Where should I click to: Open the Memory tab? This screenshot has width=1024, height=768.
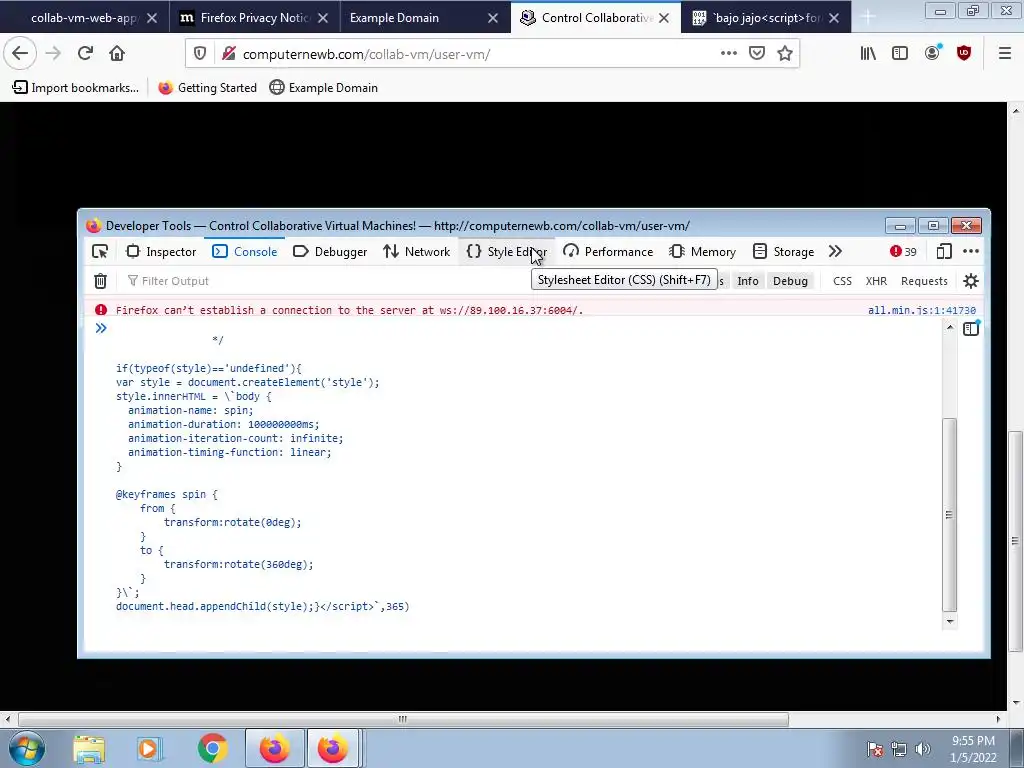click(703, 251)
